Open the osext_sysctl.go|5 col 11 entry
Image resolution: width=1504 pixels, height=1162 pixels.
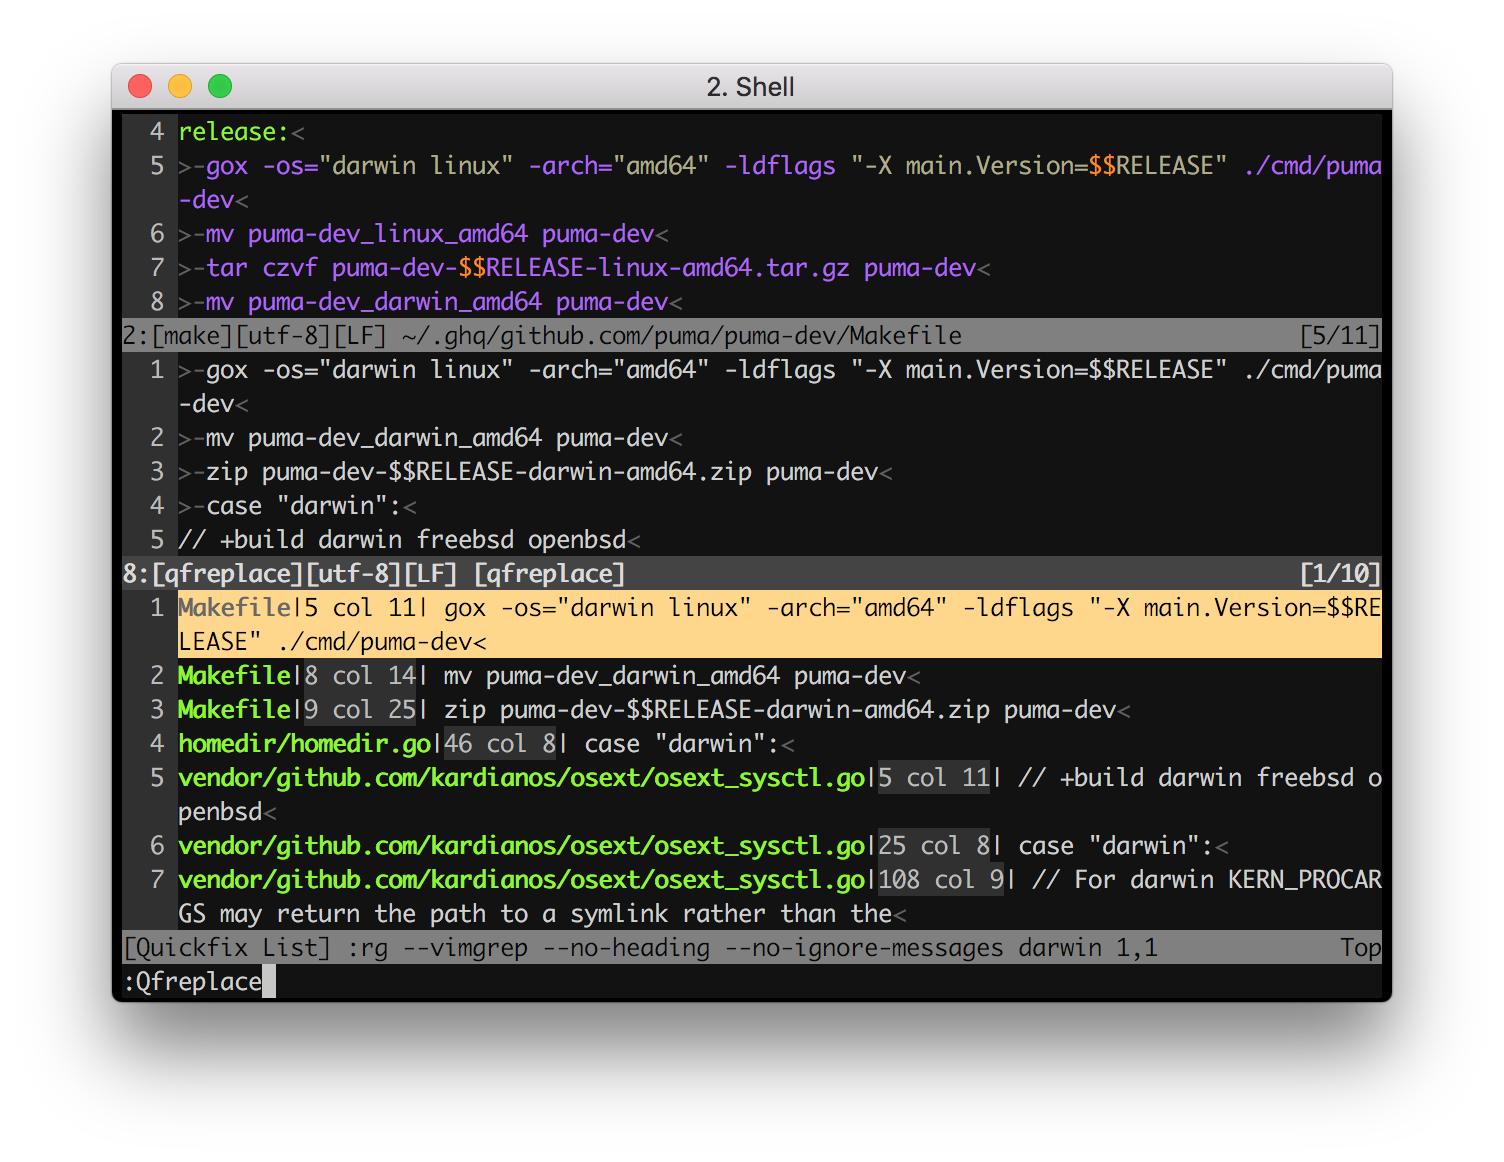pyautogui.click(x=752, y=795)
